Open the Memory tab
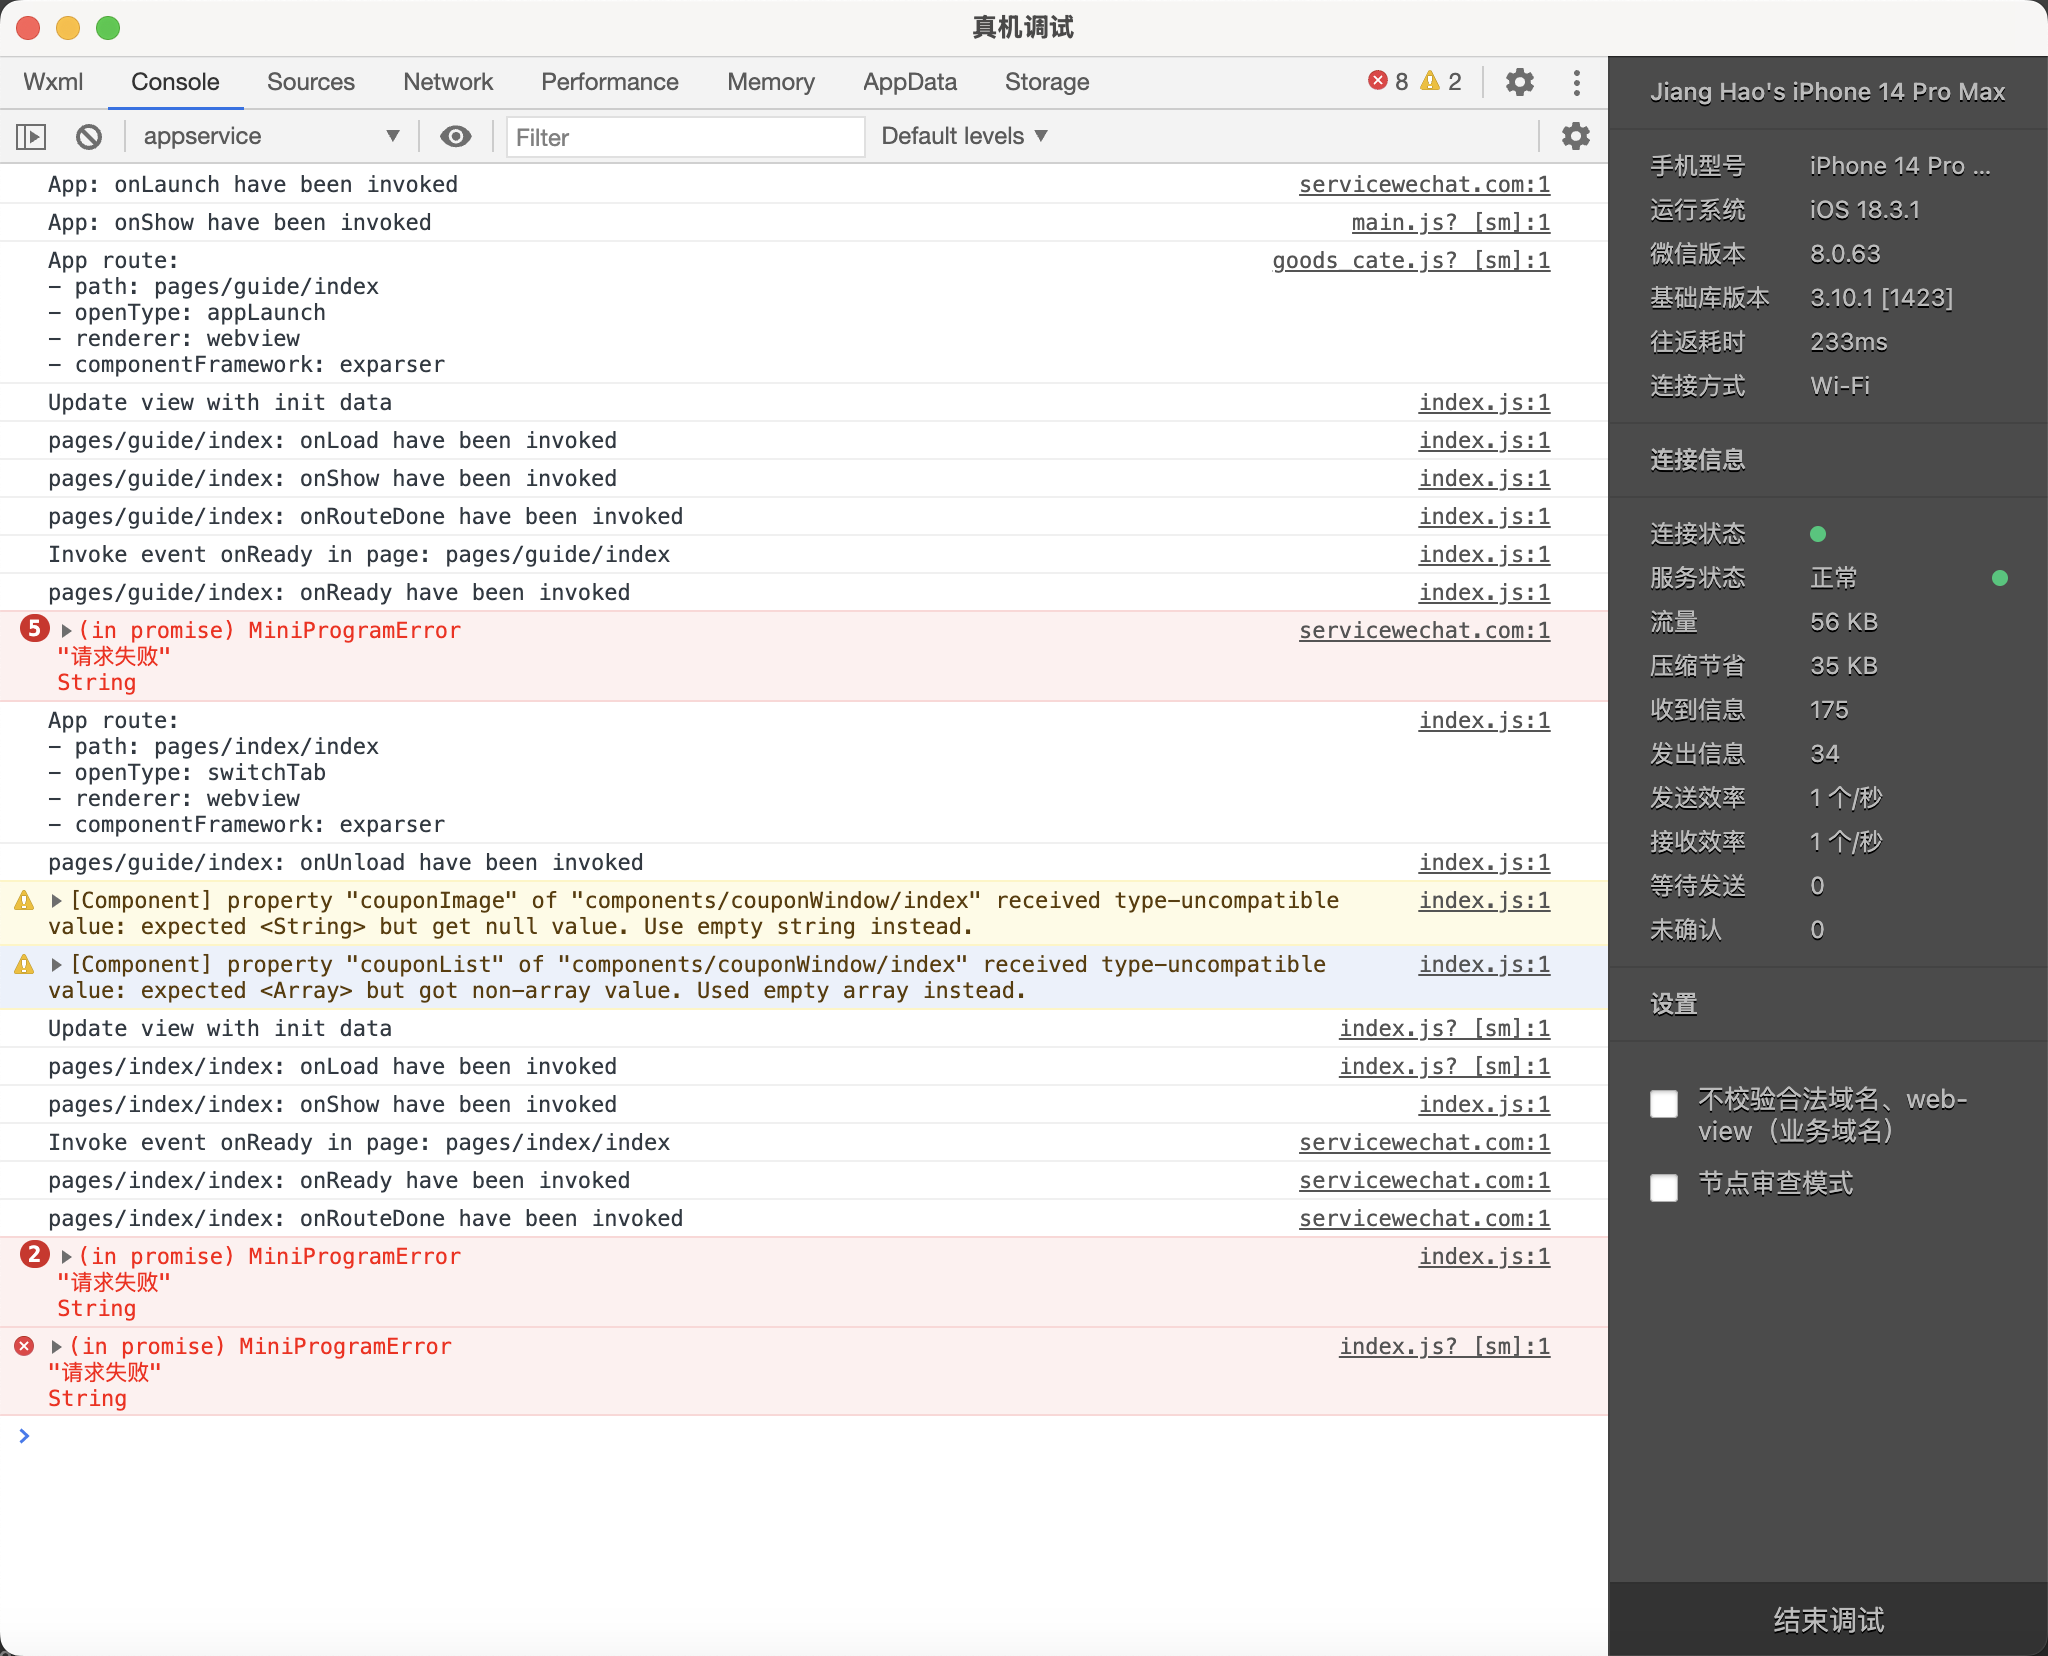 (770, 82)
